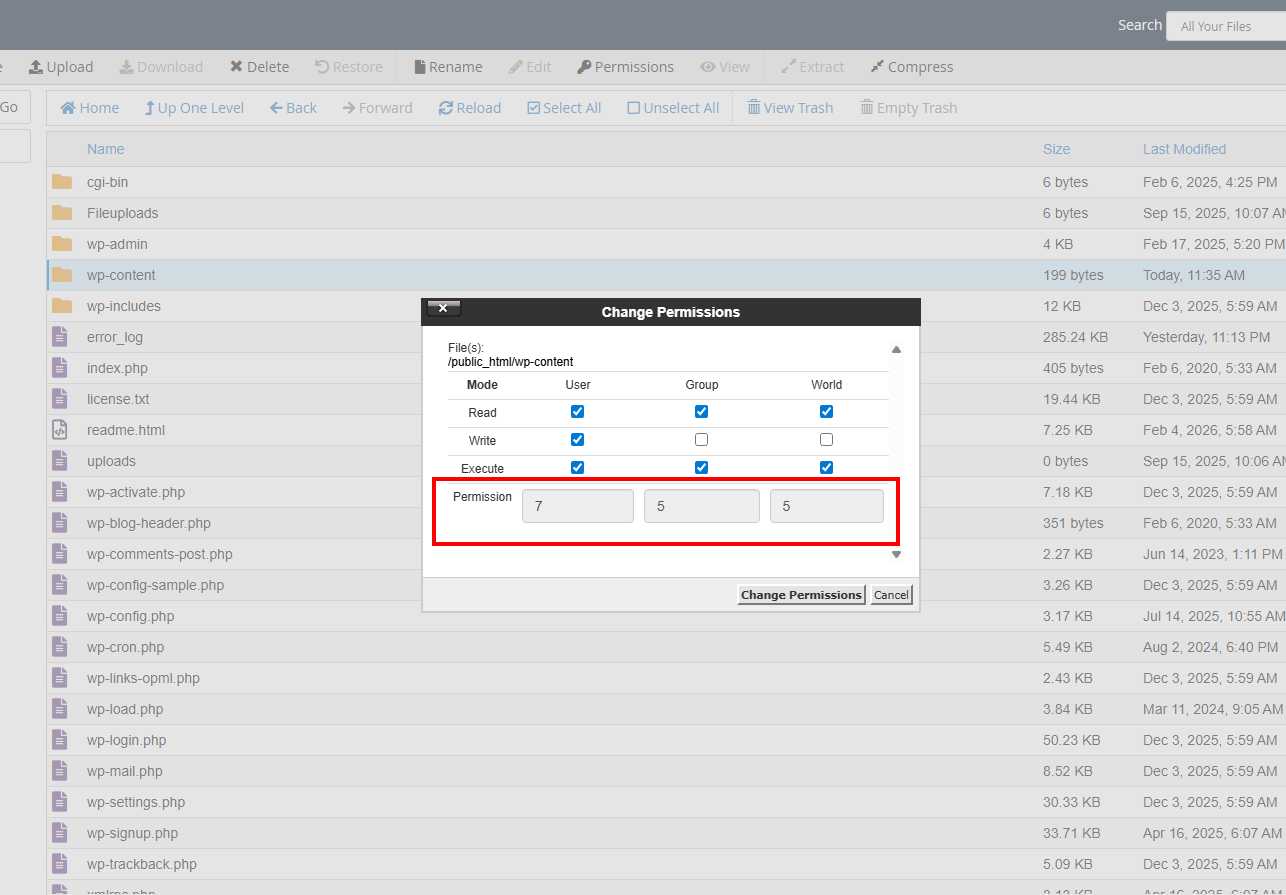This screenshot has width=1286, height=895.
Task: Open Permissions from the toolbar
Action: 625,67
